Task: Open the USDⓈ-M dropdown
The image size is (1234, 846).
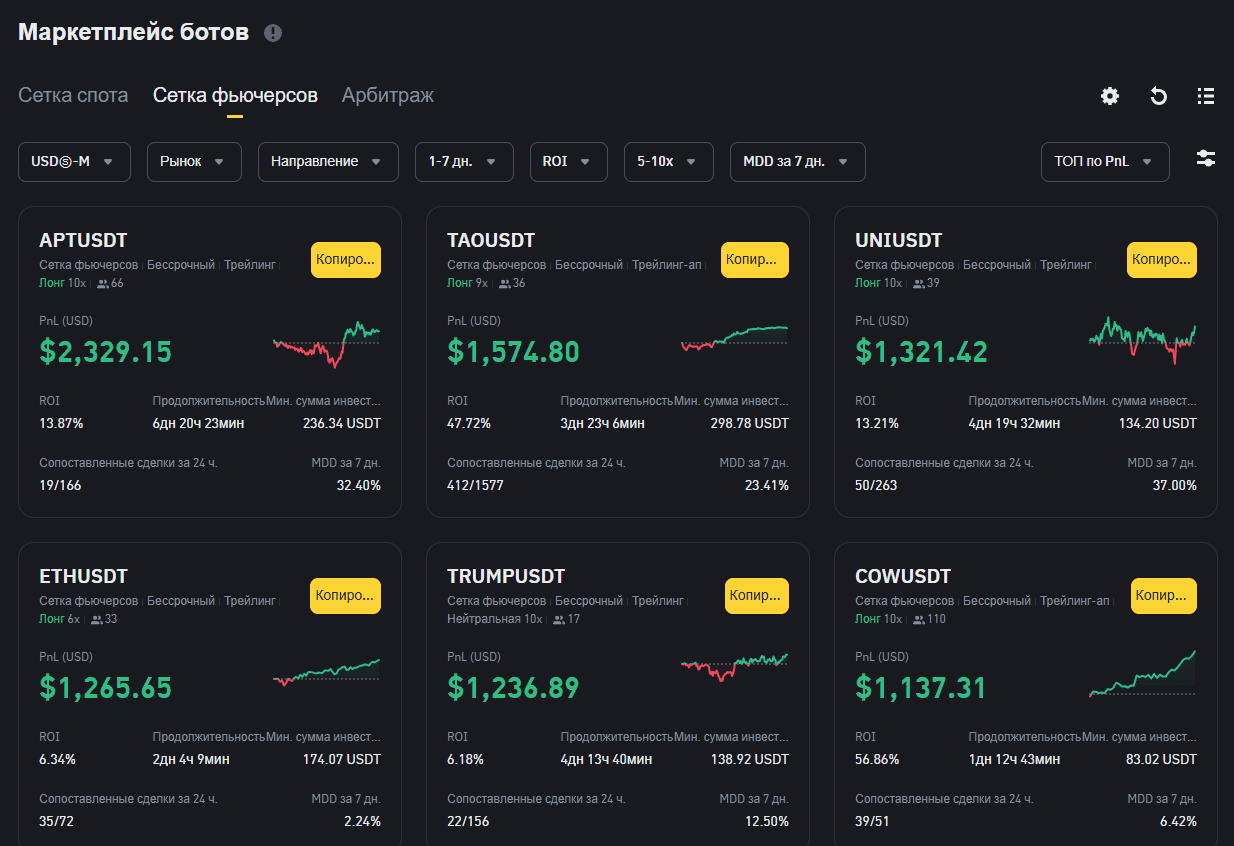Action: point(74,162)
